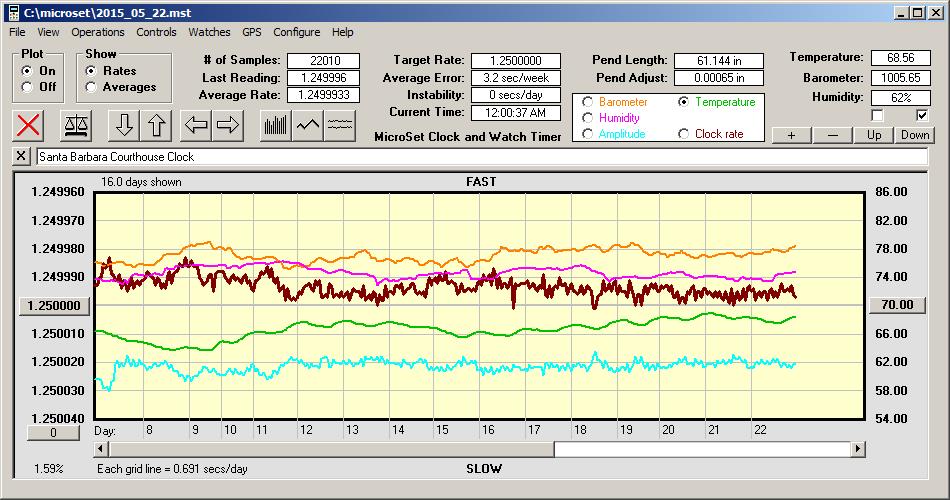Turn Plot Off radio button
Viewport: 950px width, 500px height.
pos(27,87)
